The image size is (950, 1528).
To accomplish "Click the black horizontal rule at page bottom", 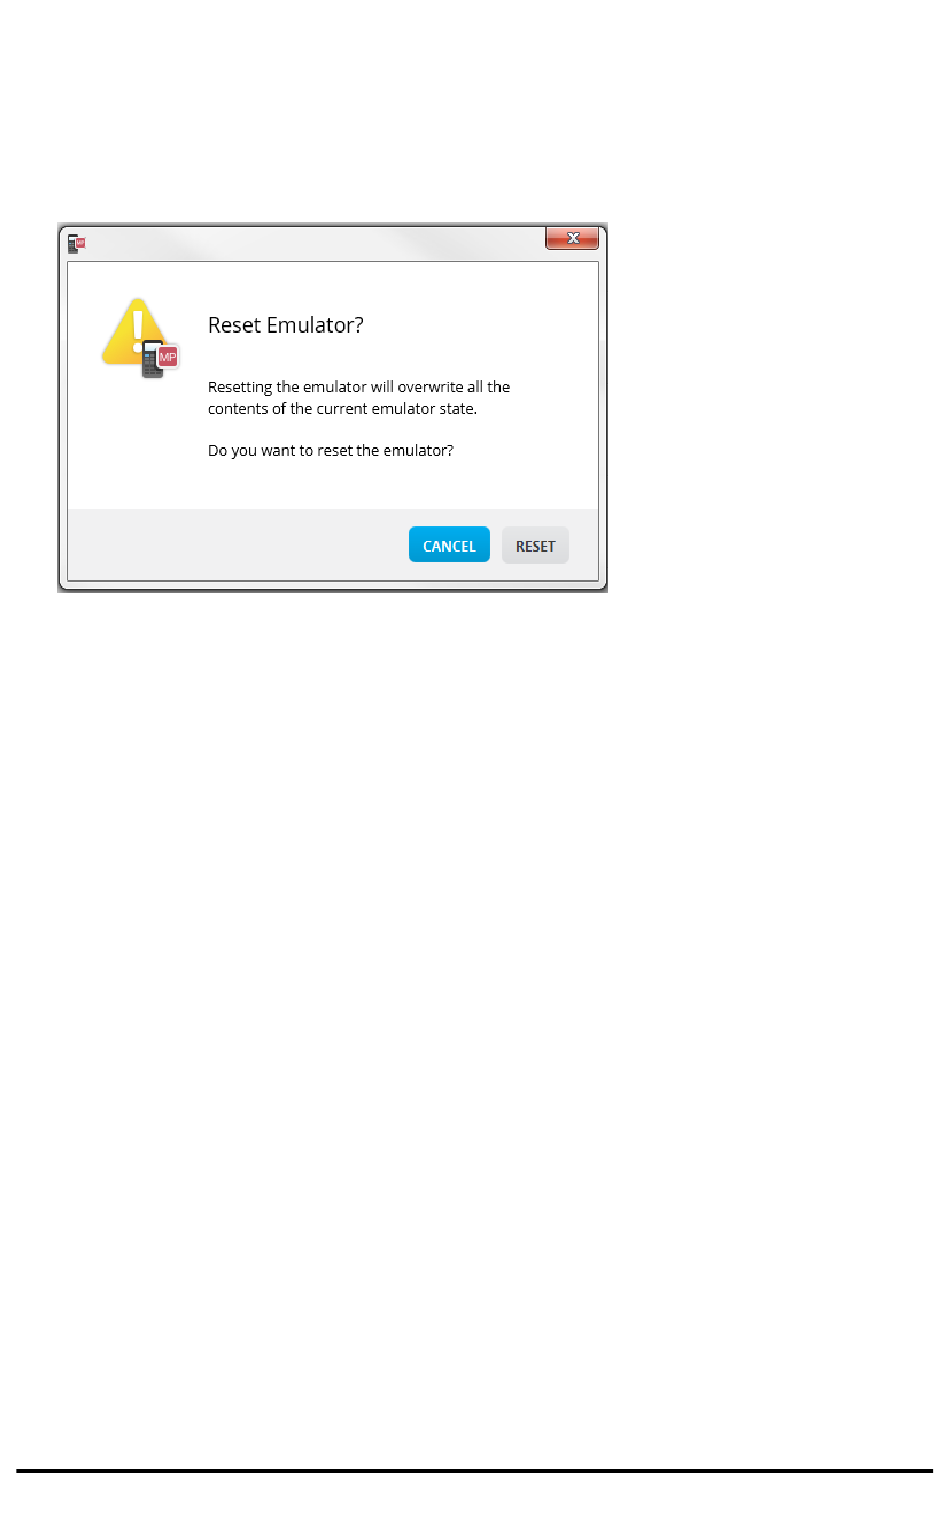I will (x=474, y=1471).
